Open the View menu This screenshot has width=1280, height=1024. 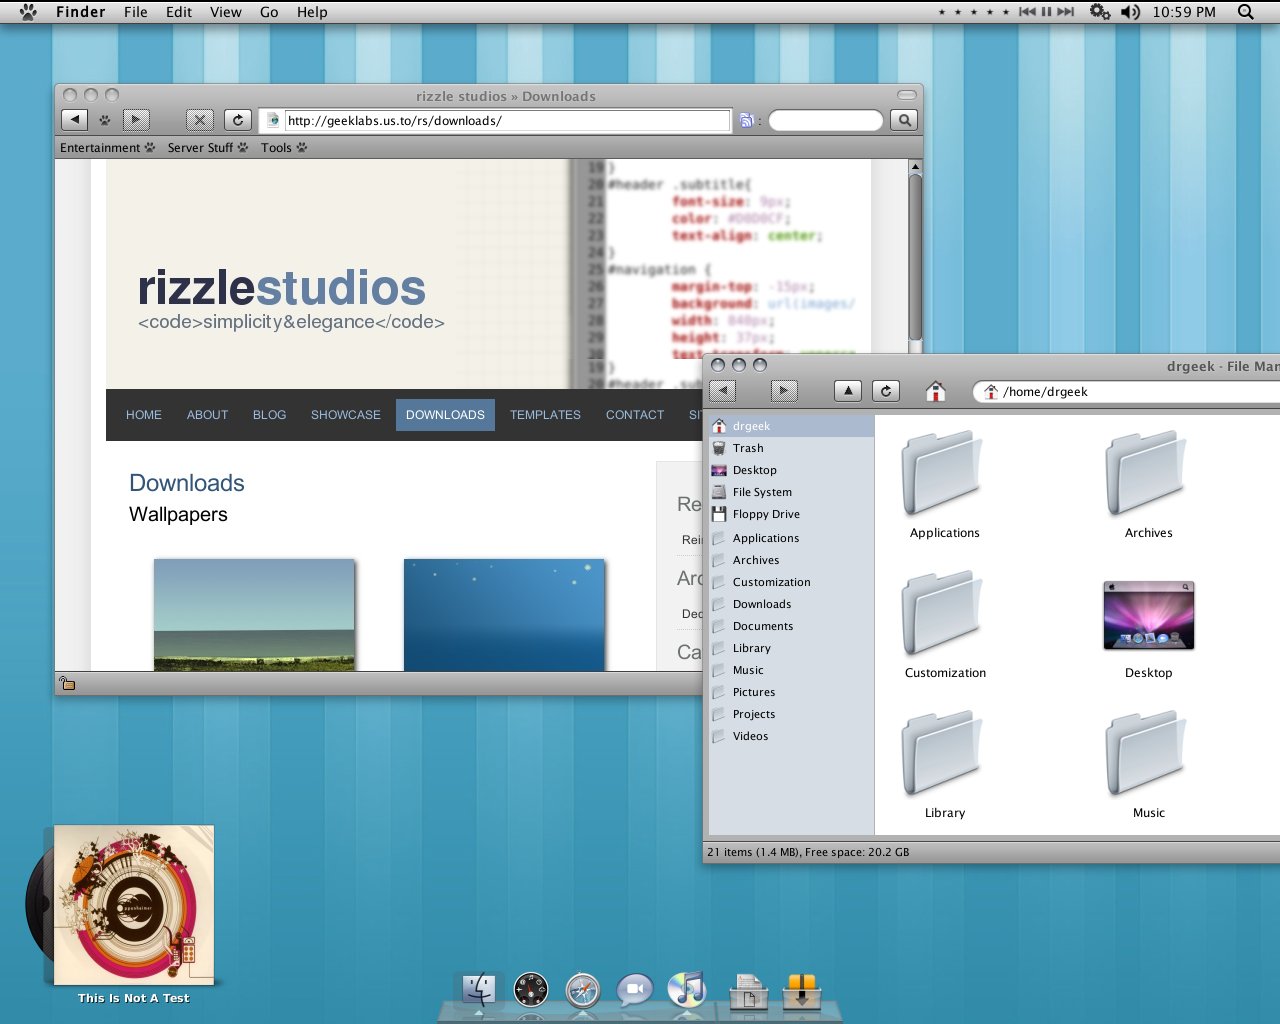coord(225,12)
